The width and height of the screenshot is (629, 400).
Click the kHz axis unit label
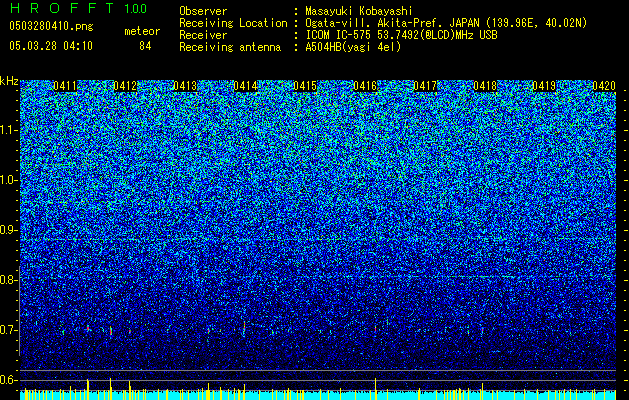(9, 81)
